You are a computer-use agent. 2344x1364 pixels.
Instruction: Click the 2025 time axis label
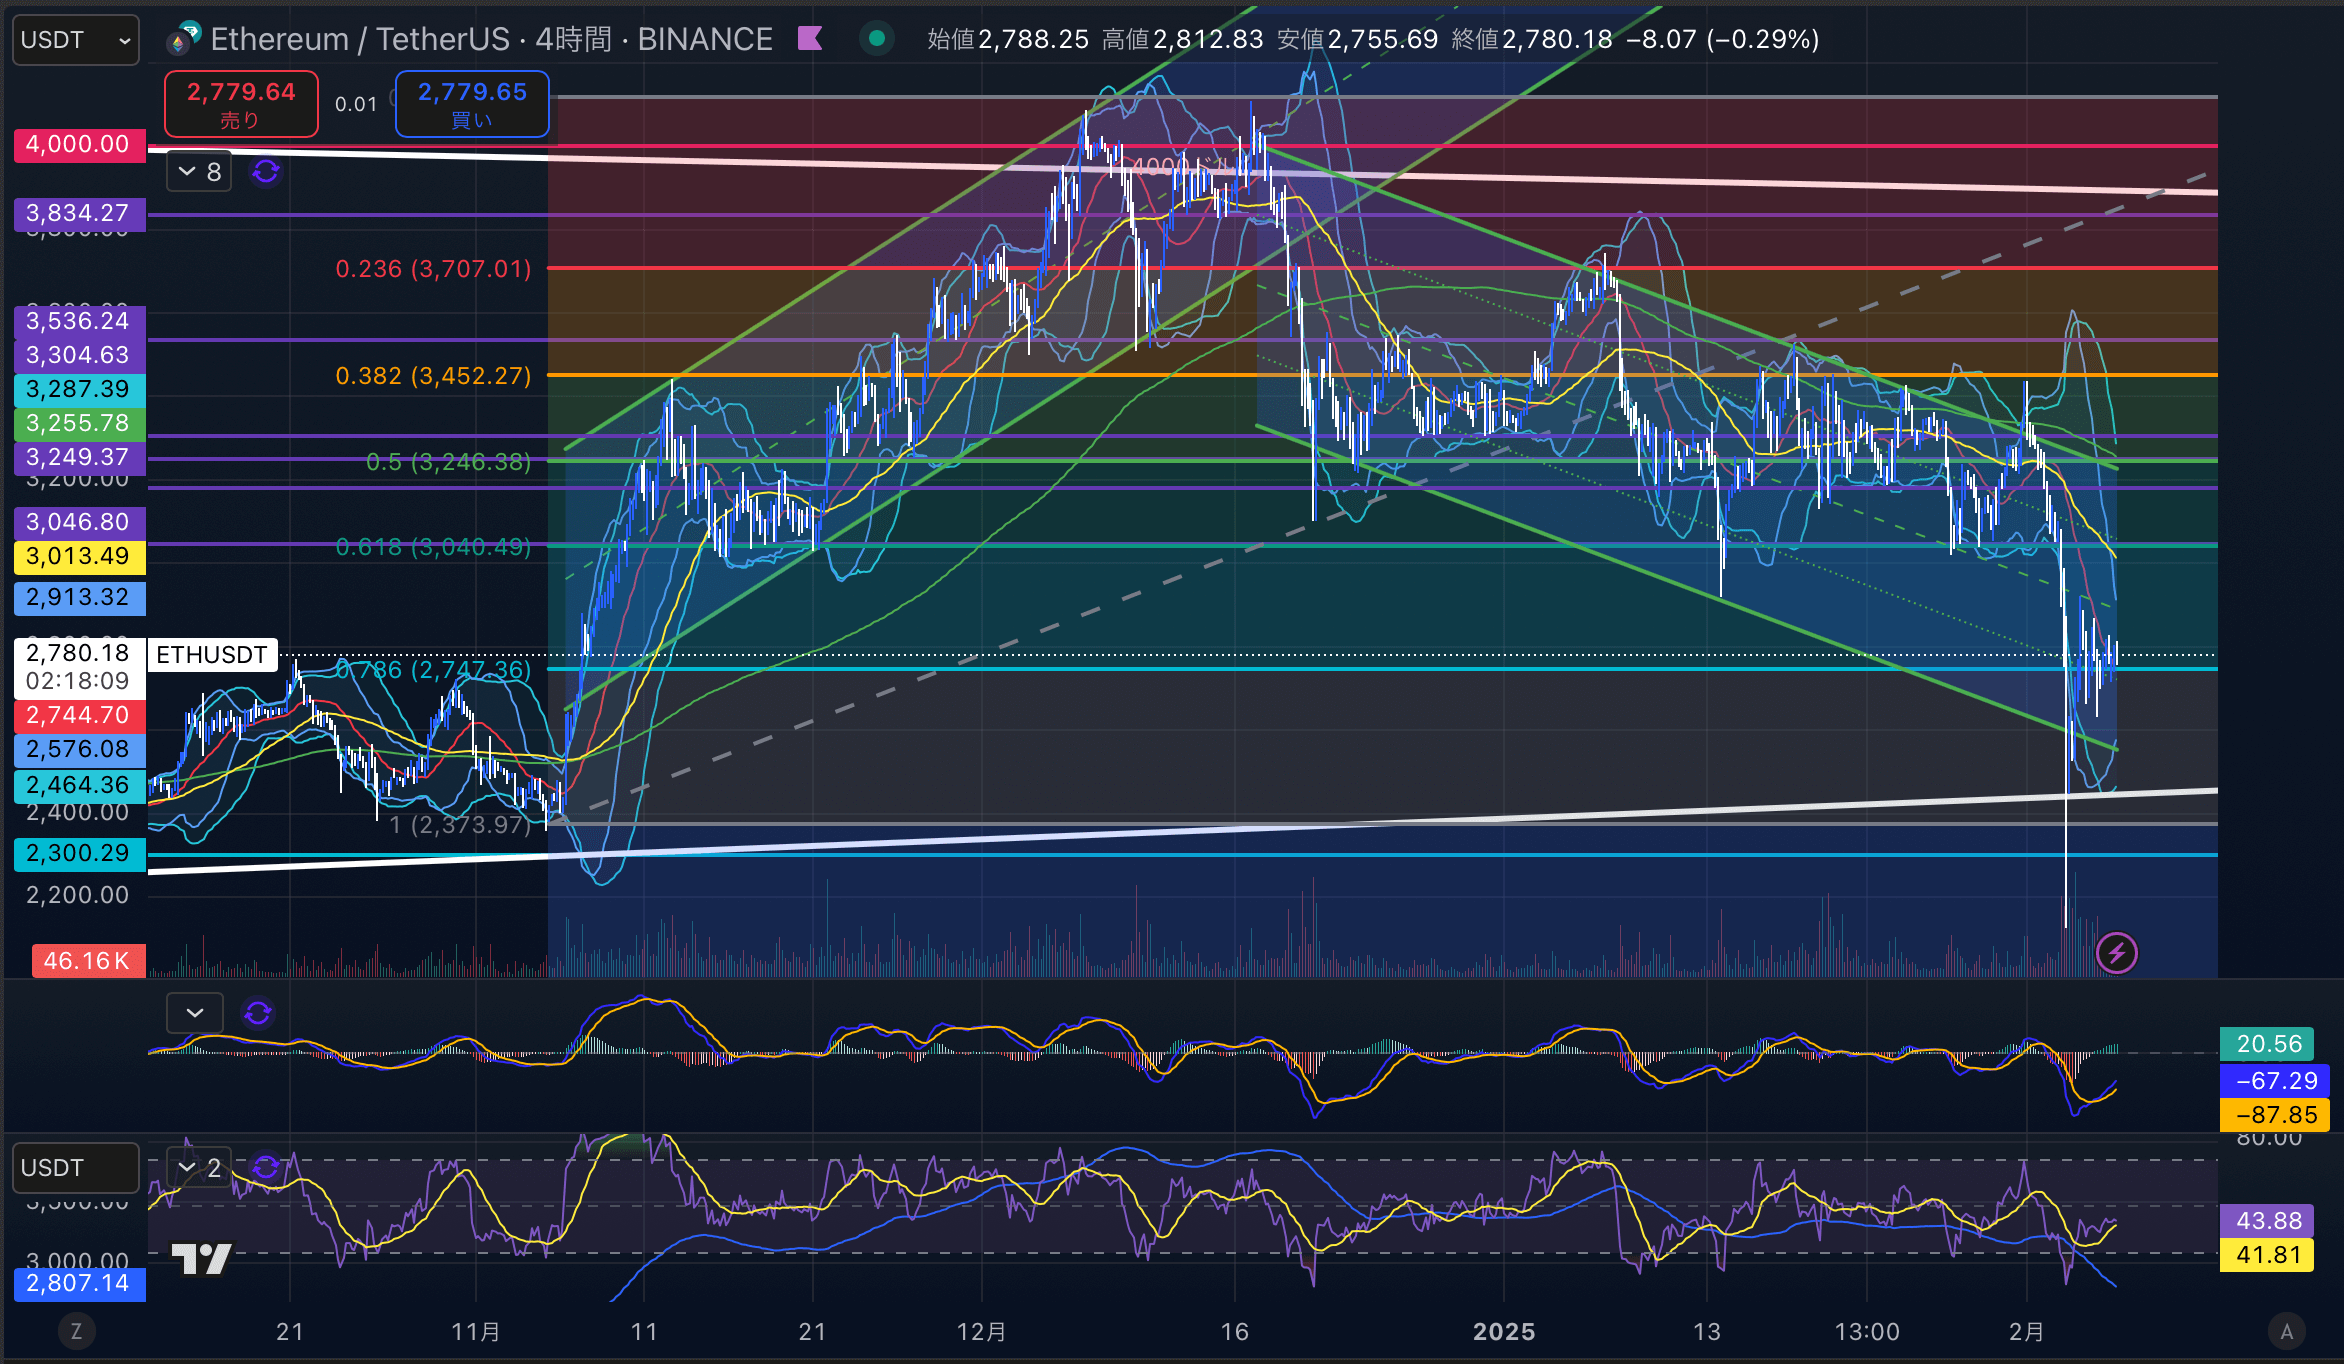(x=1504, y=1332)
